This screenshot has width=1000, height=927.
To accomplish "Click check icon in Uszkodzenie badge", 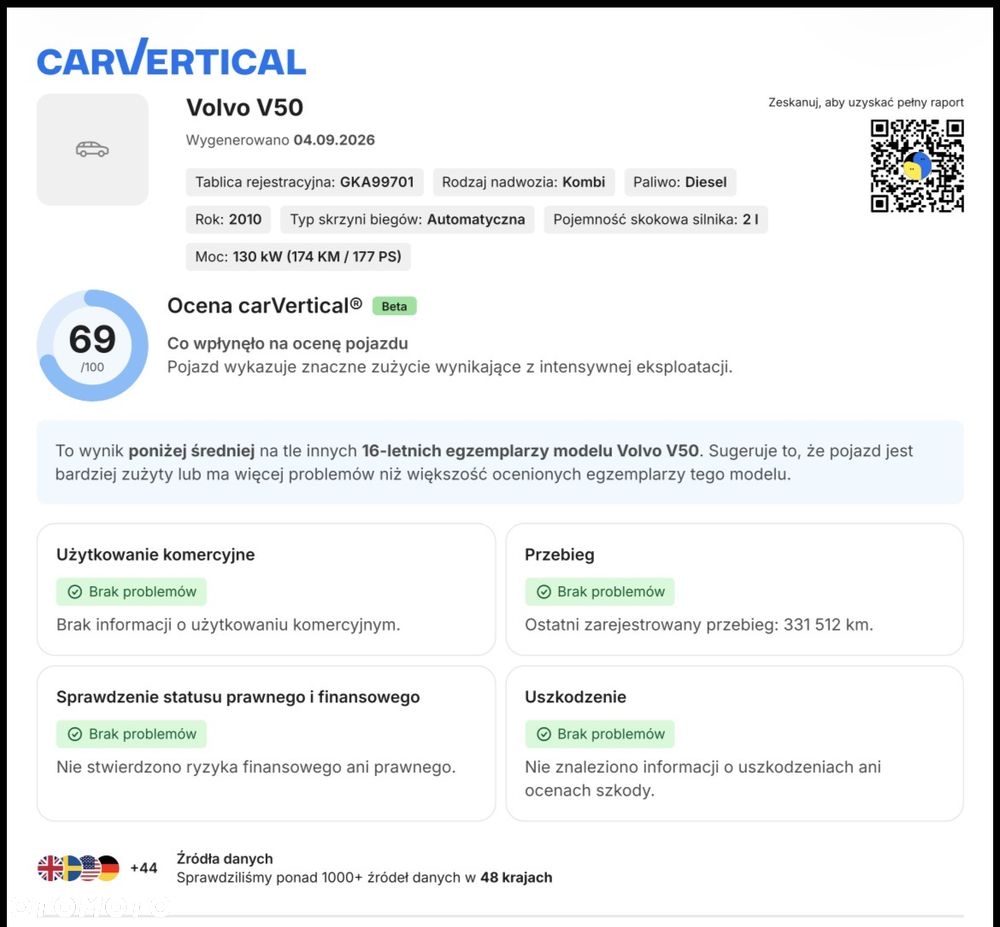I will (543, 734).
